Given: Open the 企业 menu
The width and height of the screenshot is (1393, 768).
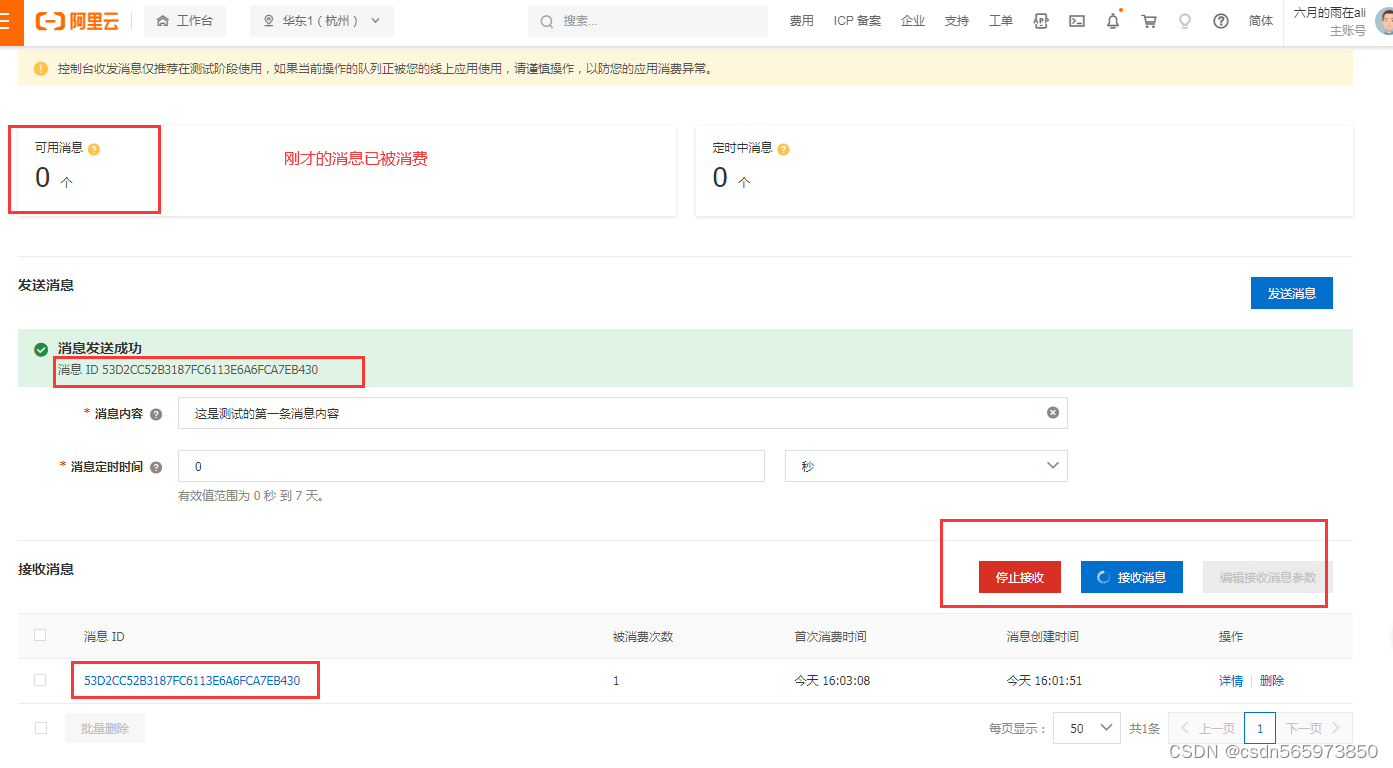Looking at the screenshot, I should click(913, 21).
